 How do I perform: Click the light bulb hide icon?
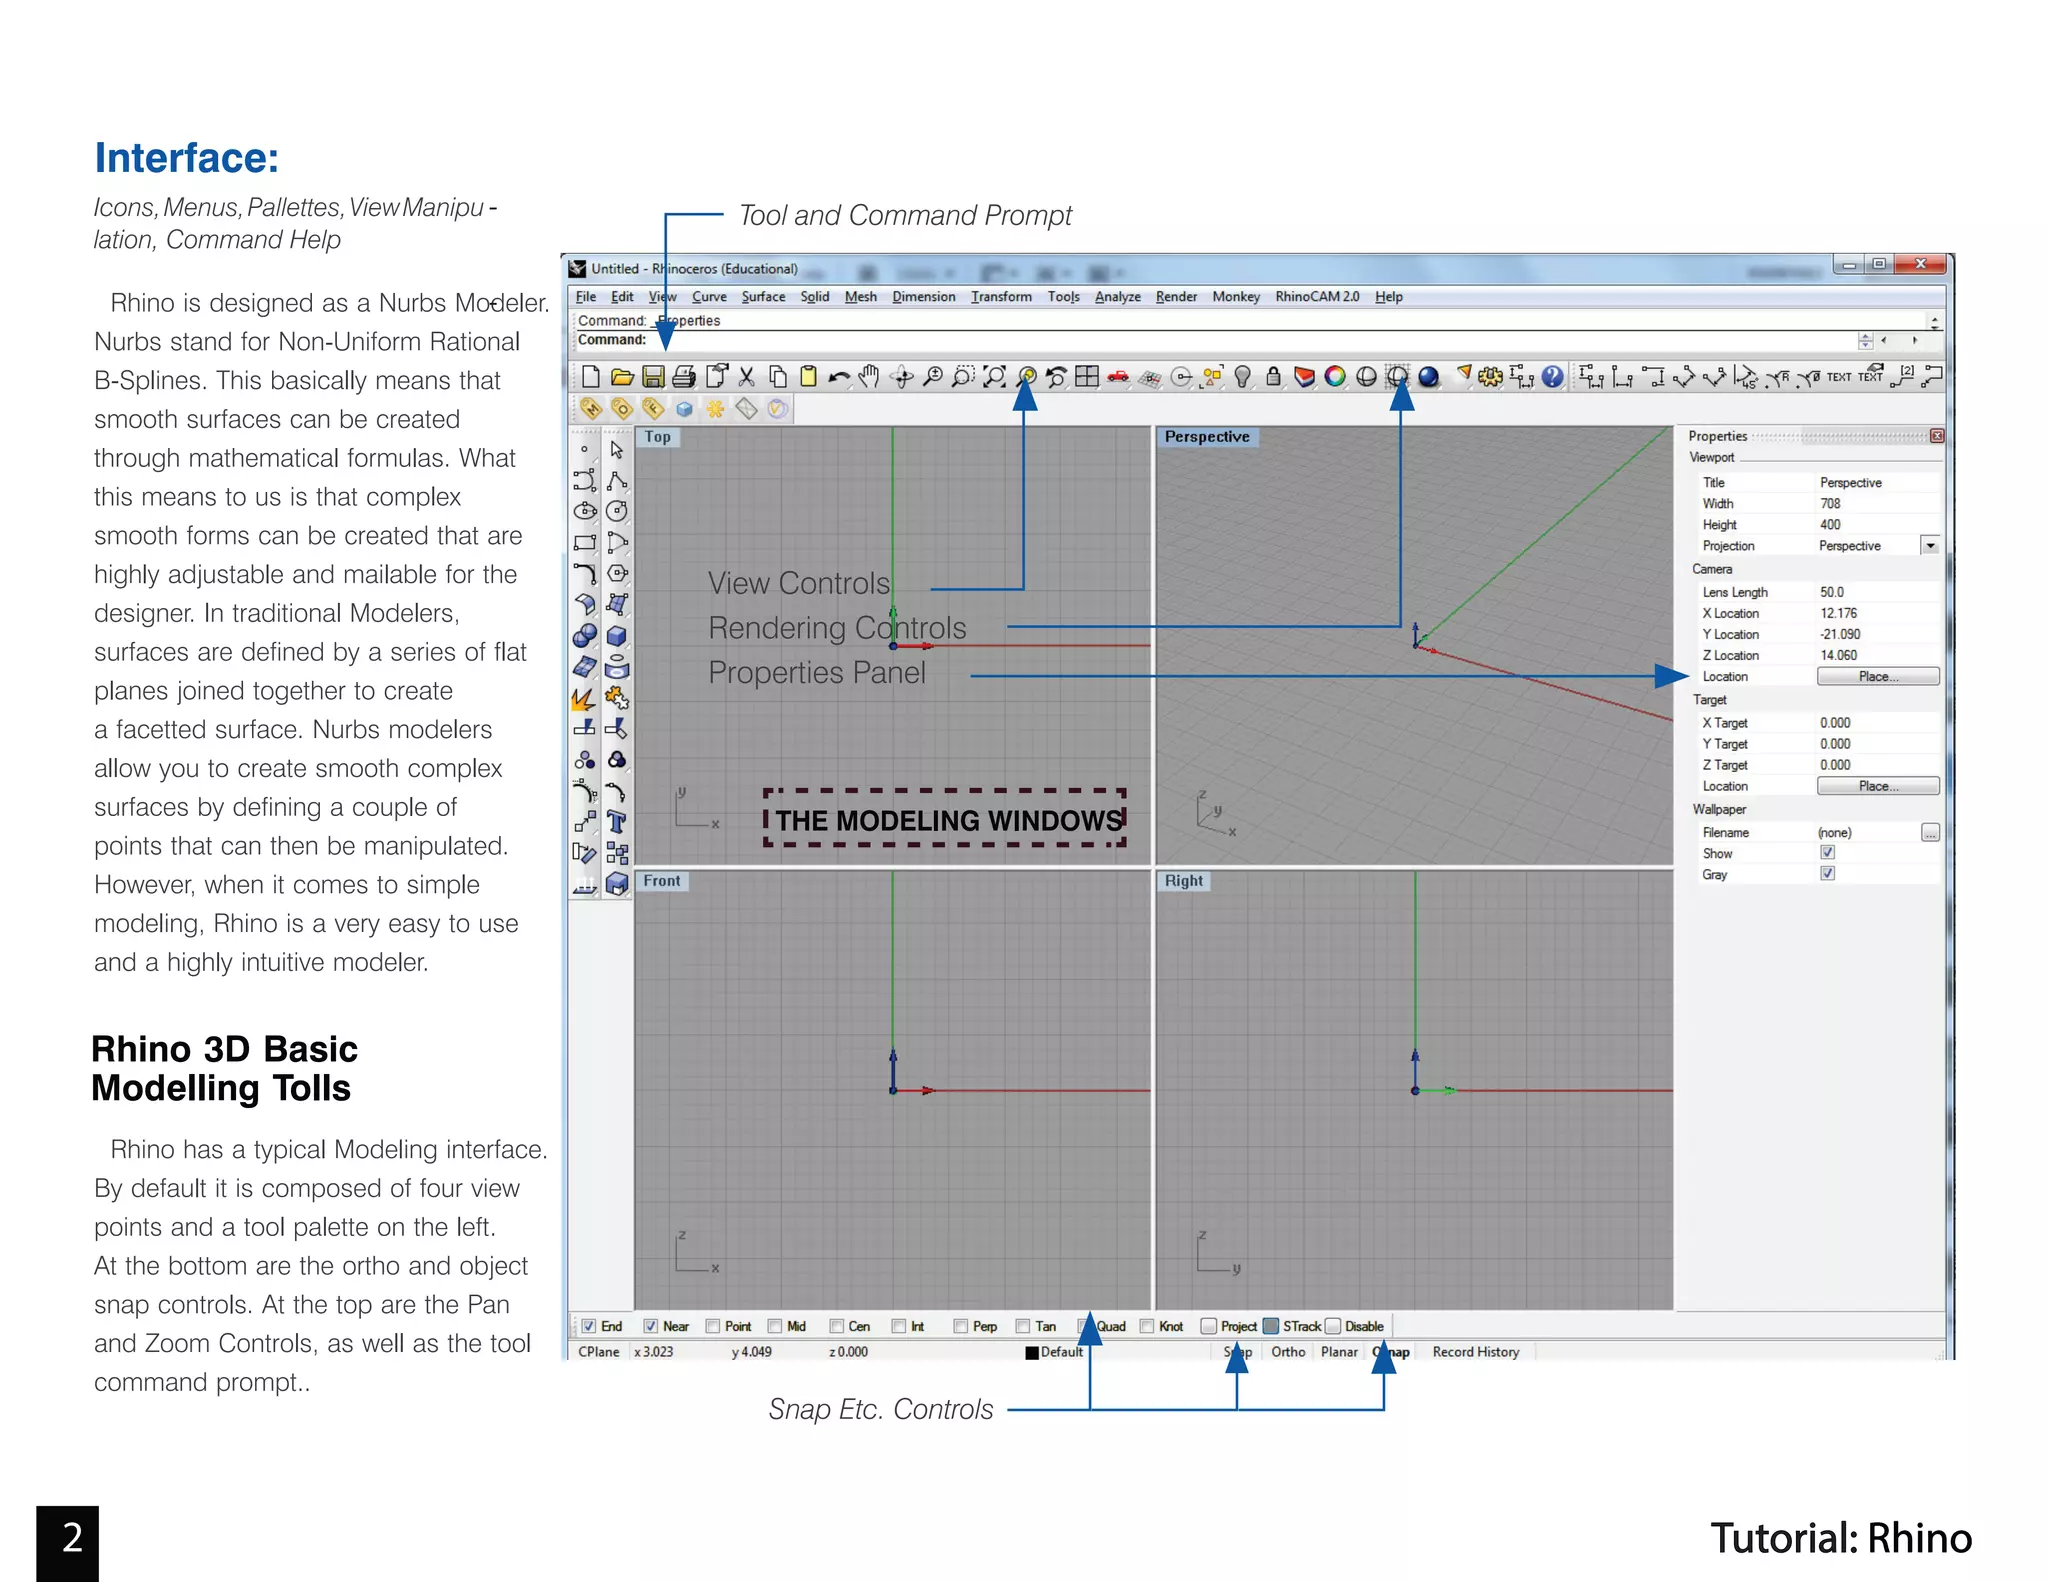click(x=1242, y=377)
